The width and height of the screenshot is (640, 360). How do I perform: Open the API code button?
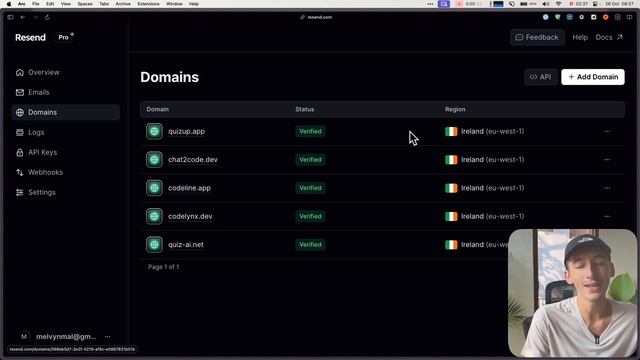click(540, 77)
